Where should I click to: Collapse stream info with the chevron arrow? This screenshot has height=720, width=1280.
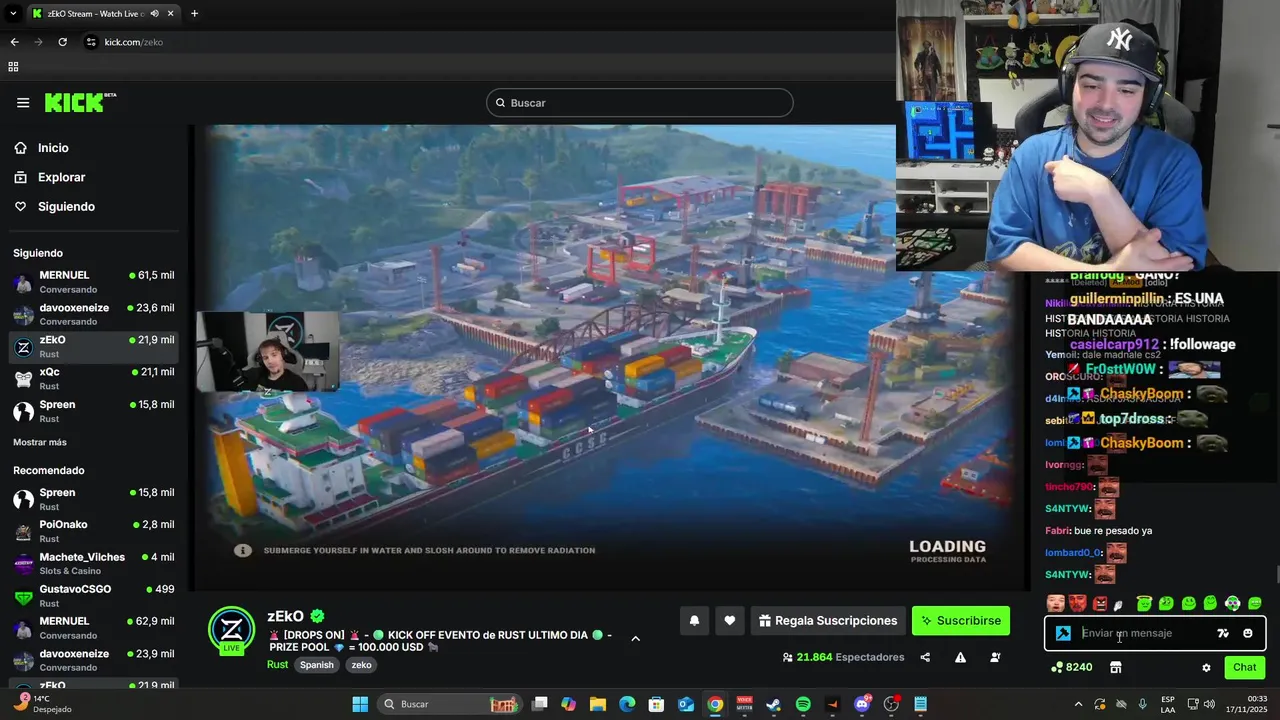635,638
